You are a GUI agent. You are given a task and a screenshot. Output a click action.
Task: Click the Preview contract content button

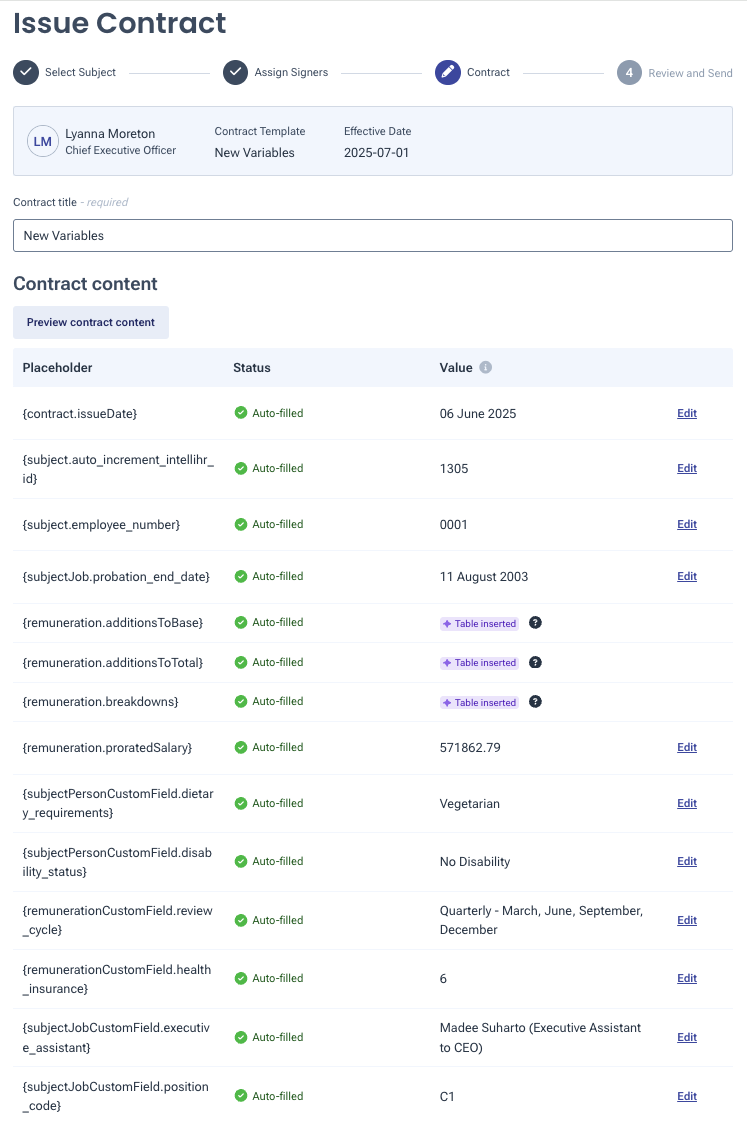click(x=91, y=323)
